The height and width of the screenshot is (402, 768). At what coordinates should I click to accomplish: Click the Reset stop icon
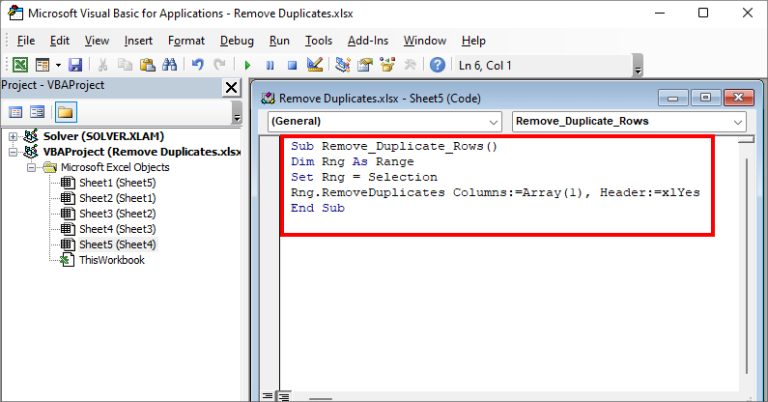pos(292,65)
